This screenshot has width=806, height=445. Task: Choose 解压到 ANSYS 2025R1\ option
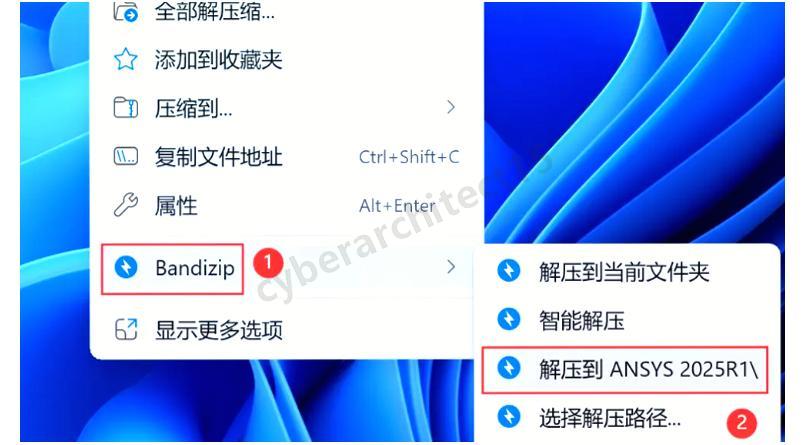(625, 369)
